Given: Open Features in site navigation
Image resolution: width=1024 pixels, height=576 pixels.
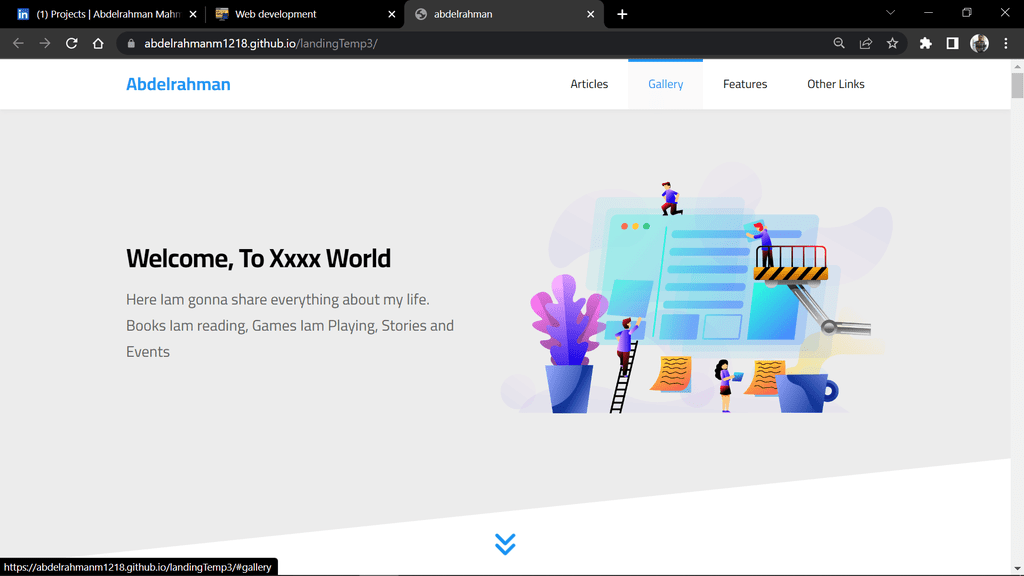Looking at the screenshot, I should [x=744, y=84].
